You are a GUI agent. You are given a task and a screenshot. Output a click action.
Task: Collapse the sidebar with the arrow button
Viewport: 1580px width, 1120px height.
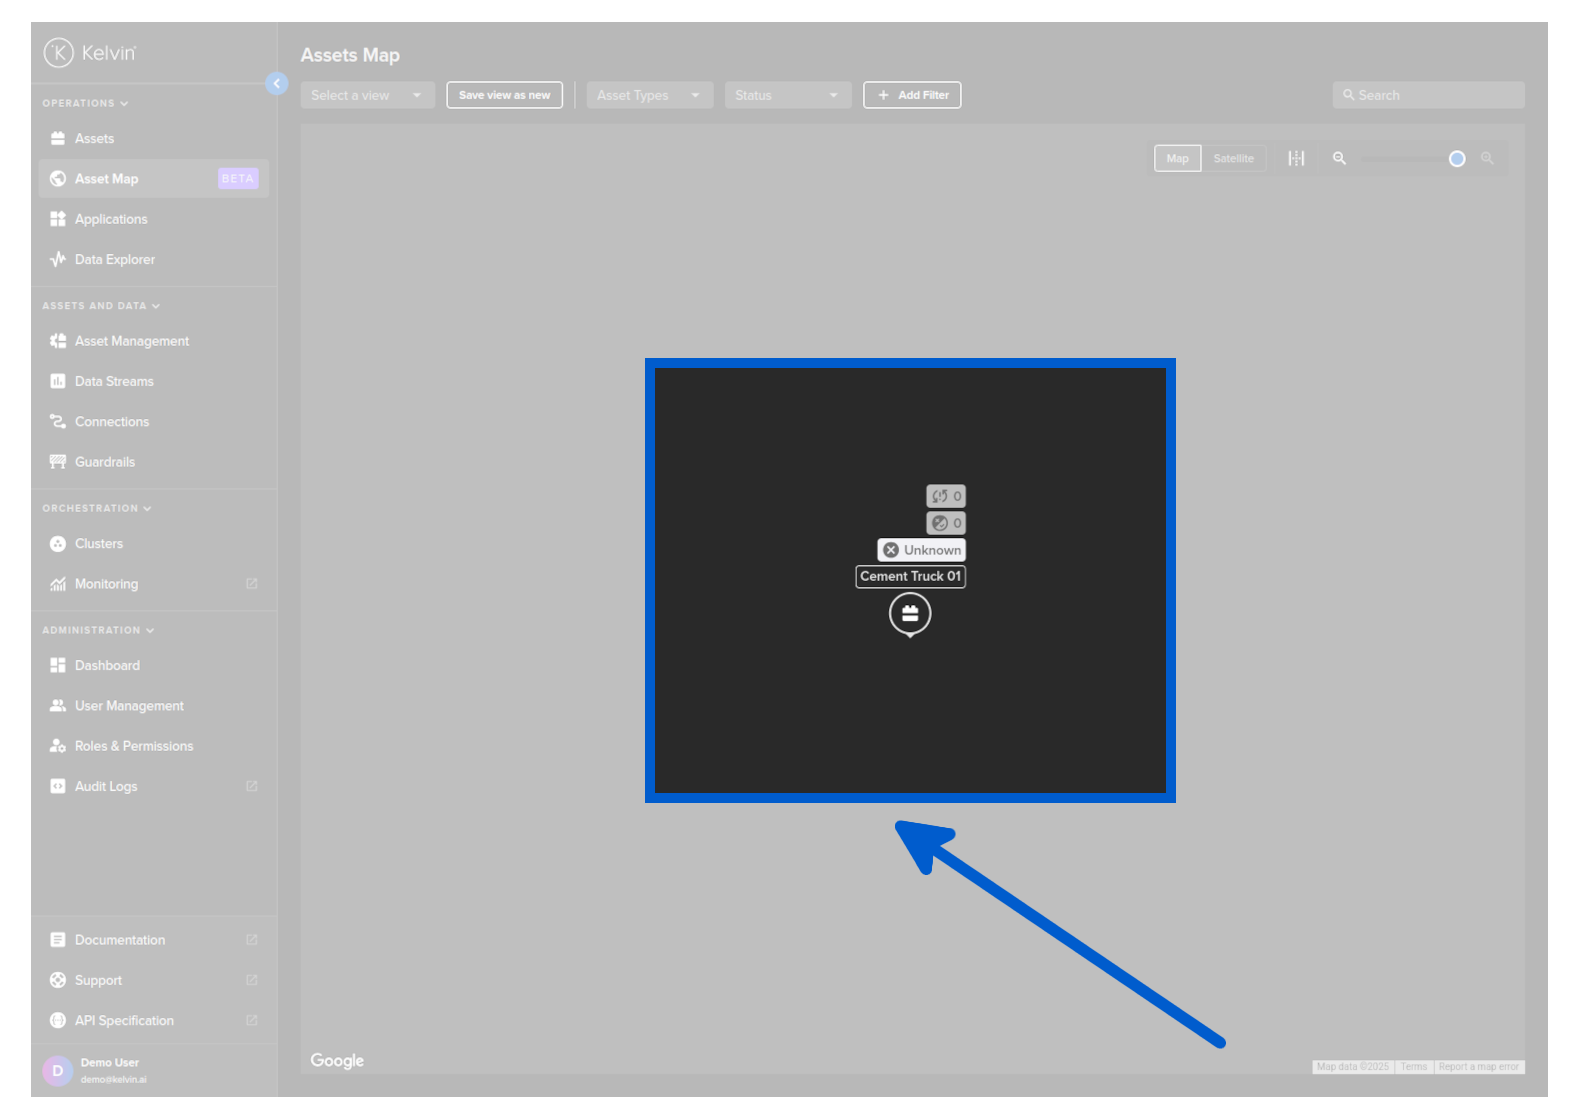pos(277,84)
